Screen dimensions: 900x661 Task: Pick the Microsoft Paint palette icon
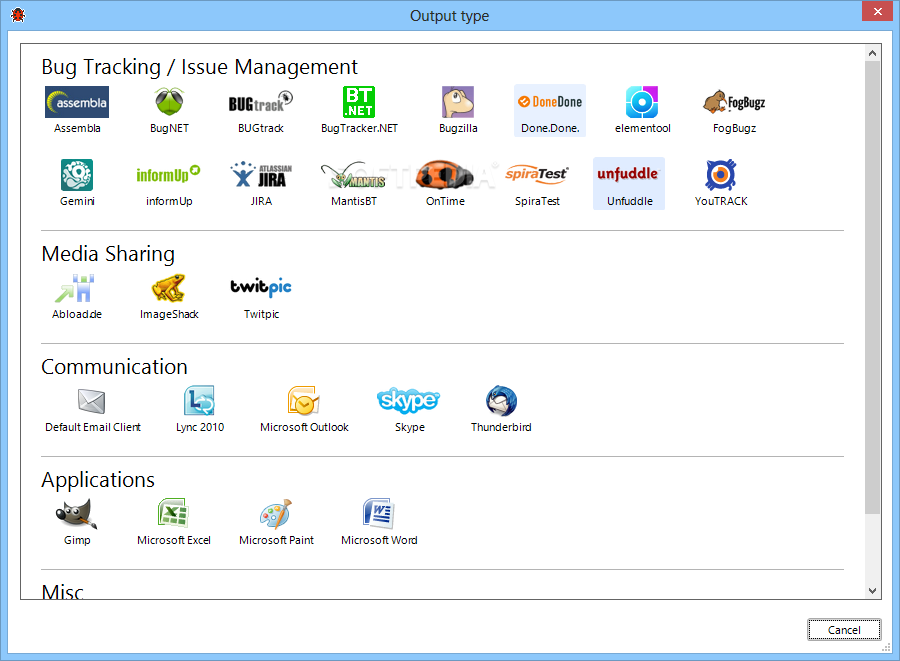point(276,514)
